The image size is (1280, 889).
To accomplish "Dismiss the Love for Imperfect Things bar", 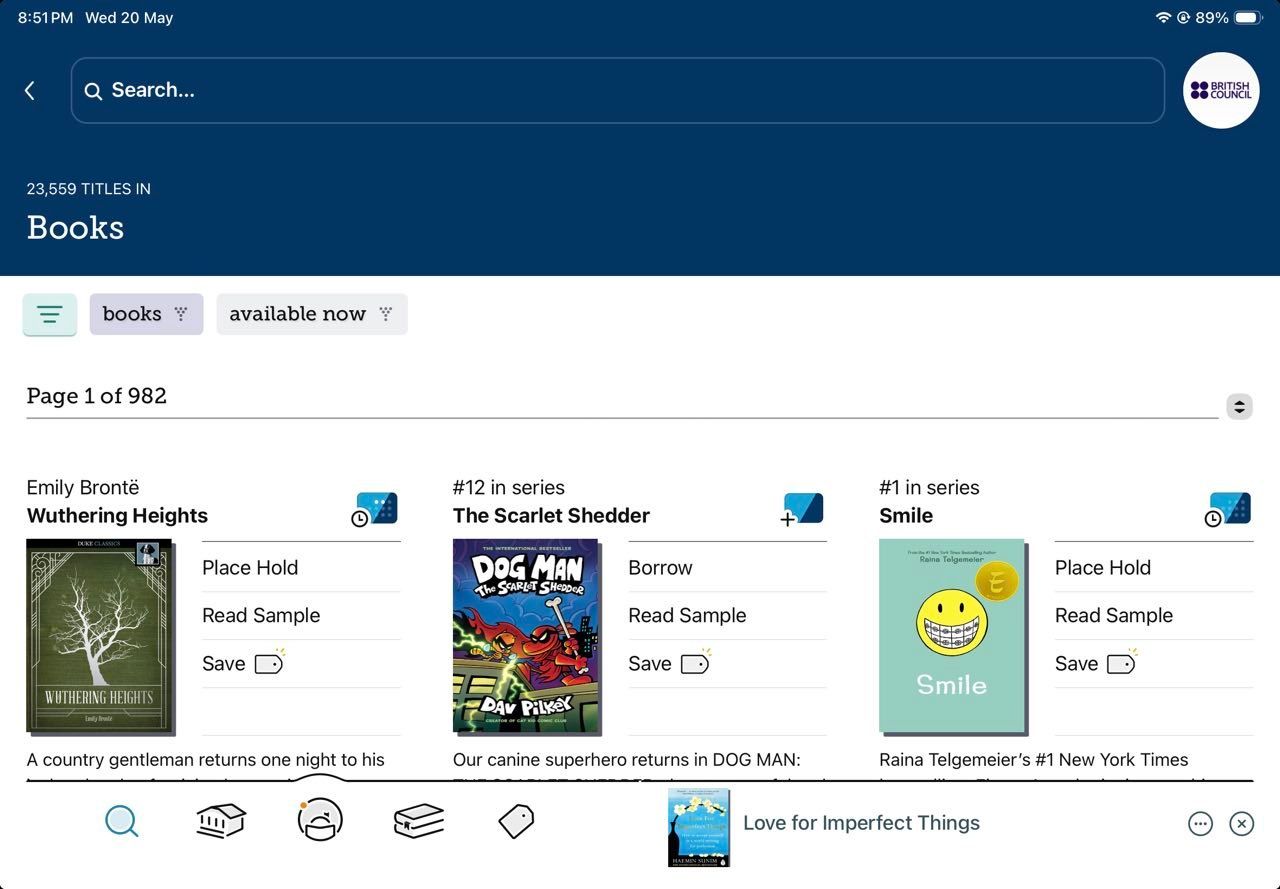I will [x=1241, y=823].
